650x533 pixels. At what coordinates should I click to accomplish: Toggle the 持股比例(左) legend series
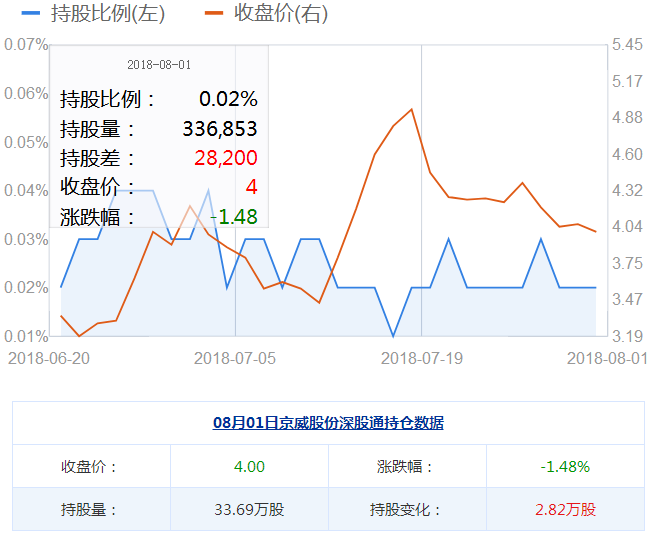93,13
